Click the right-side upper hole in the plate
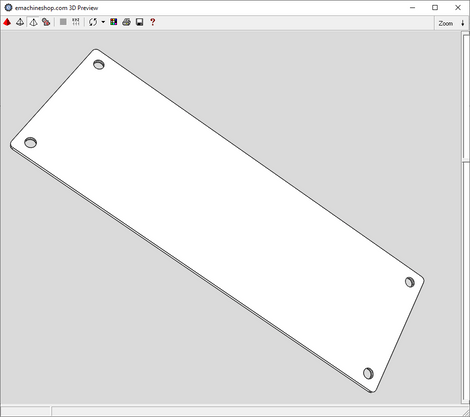 [x=410, y=282]
